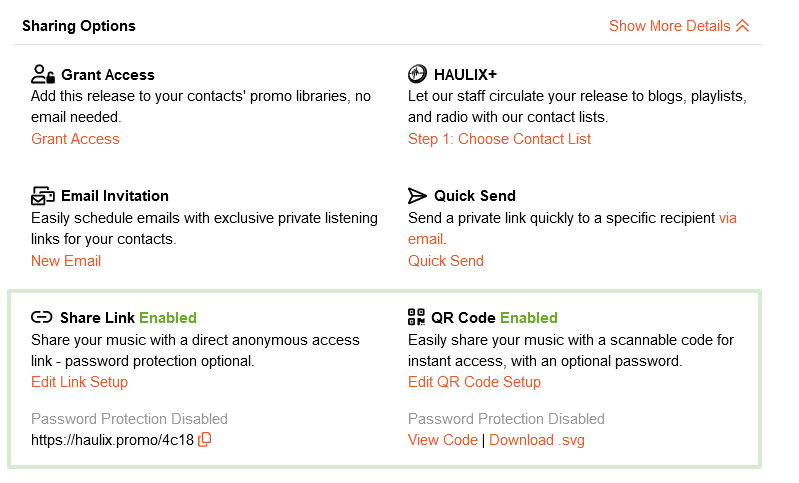Click the Quick Send paper plane icon

[x=418, y=196]
